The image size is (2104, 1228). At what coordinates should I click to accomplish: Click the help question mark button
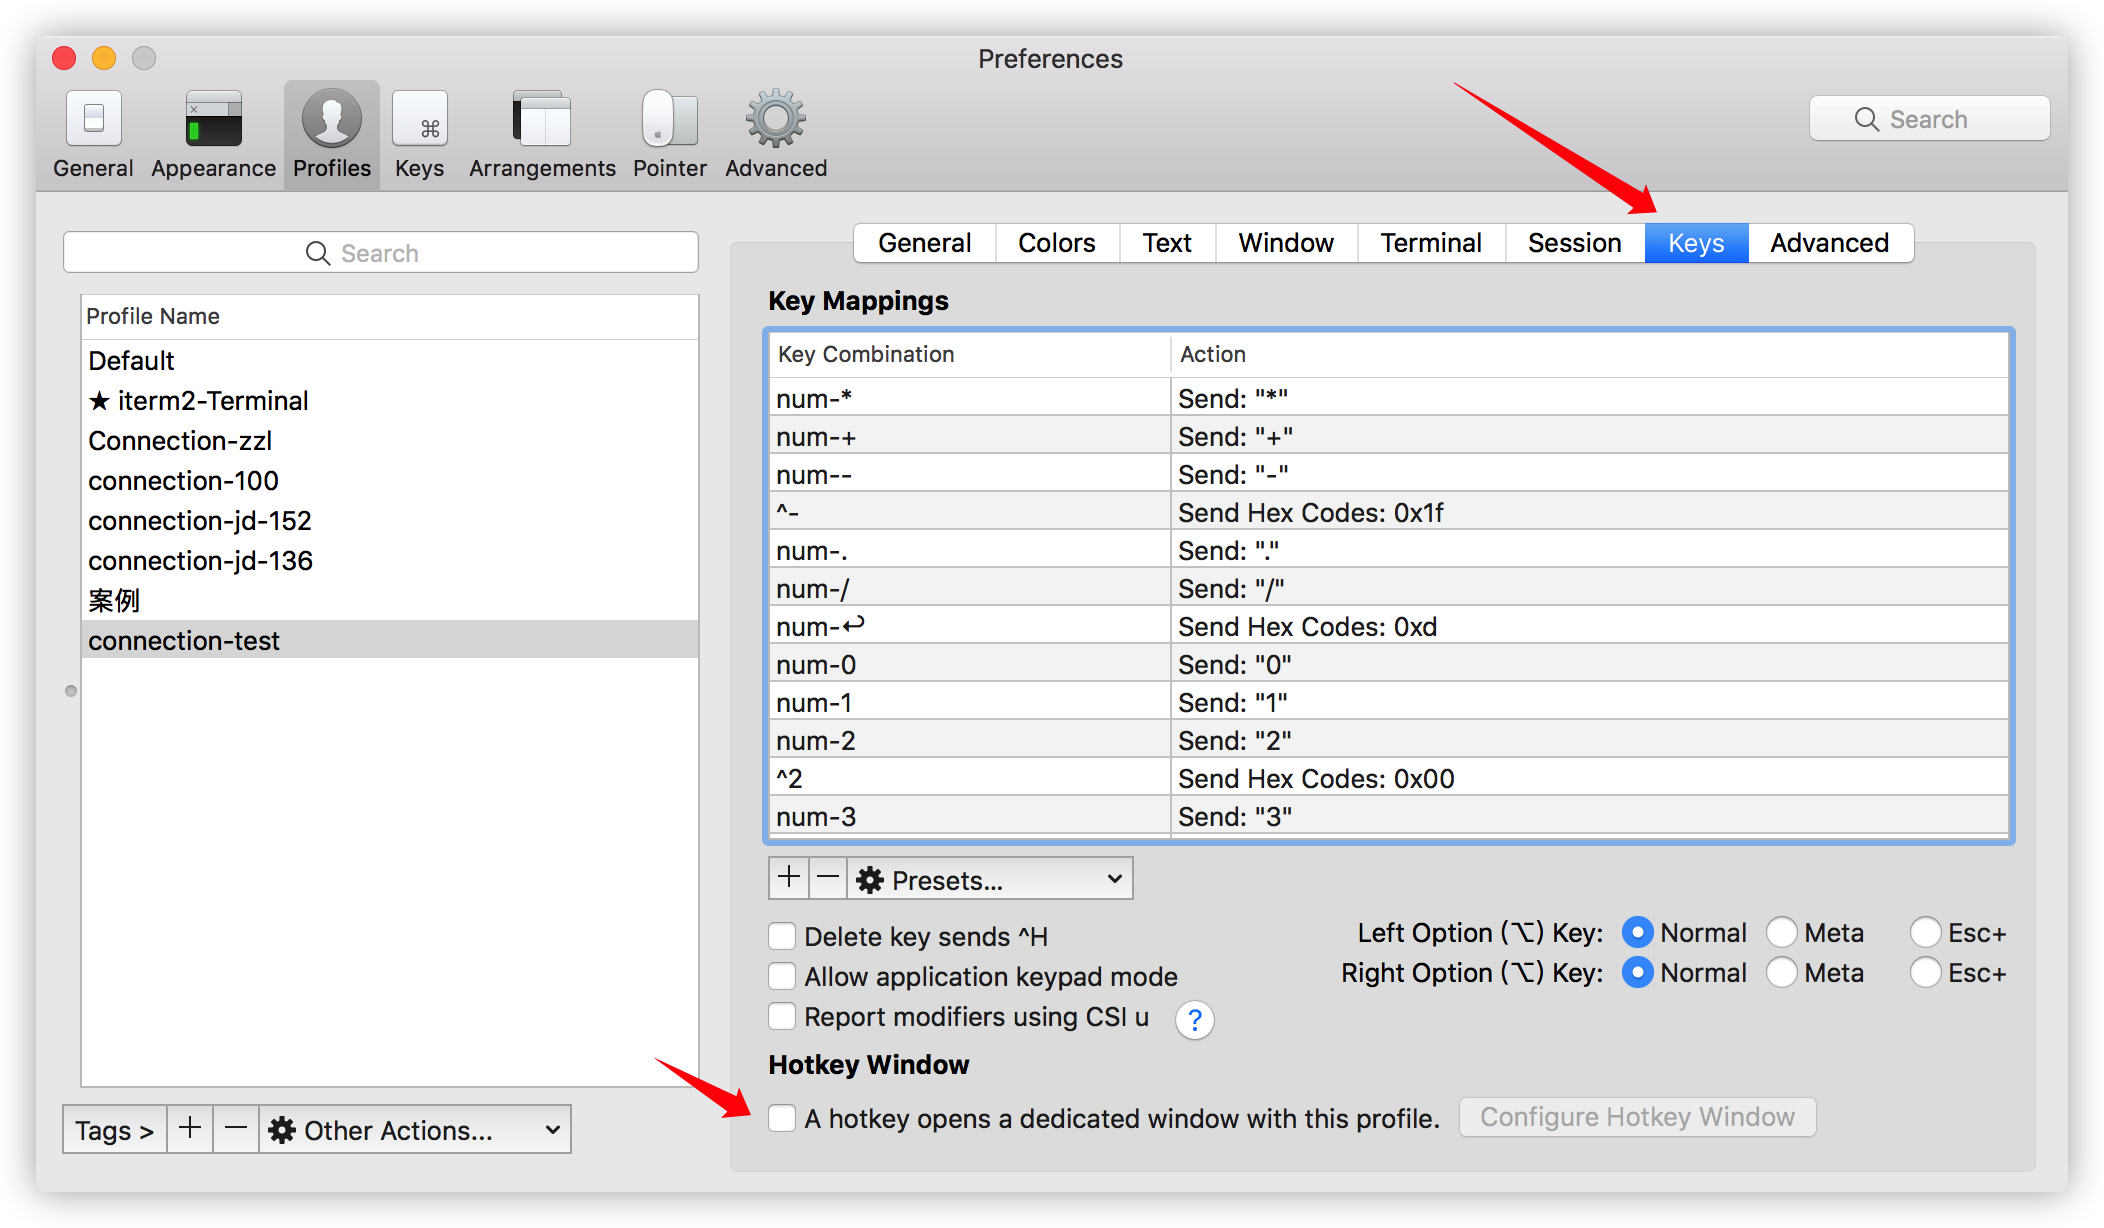tap(1194, 1020)
